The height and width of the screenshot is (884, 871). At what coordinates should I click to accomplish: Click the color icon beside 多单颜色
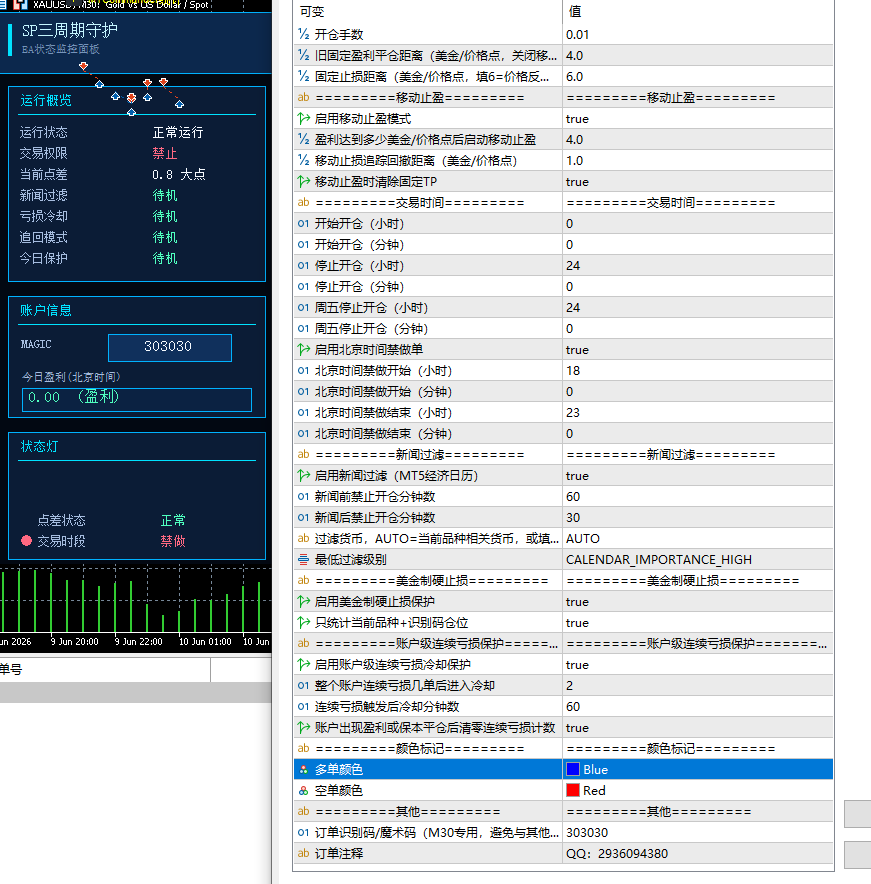point(303,770)
